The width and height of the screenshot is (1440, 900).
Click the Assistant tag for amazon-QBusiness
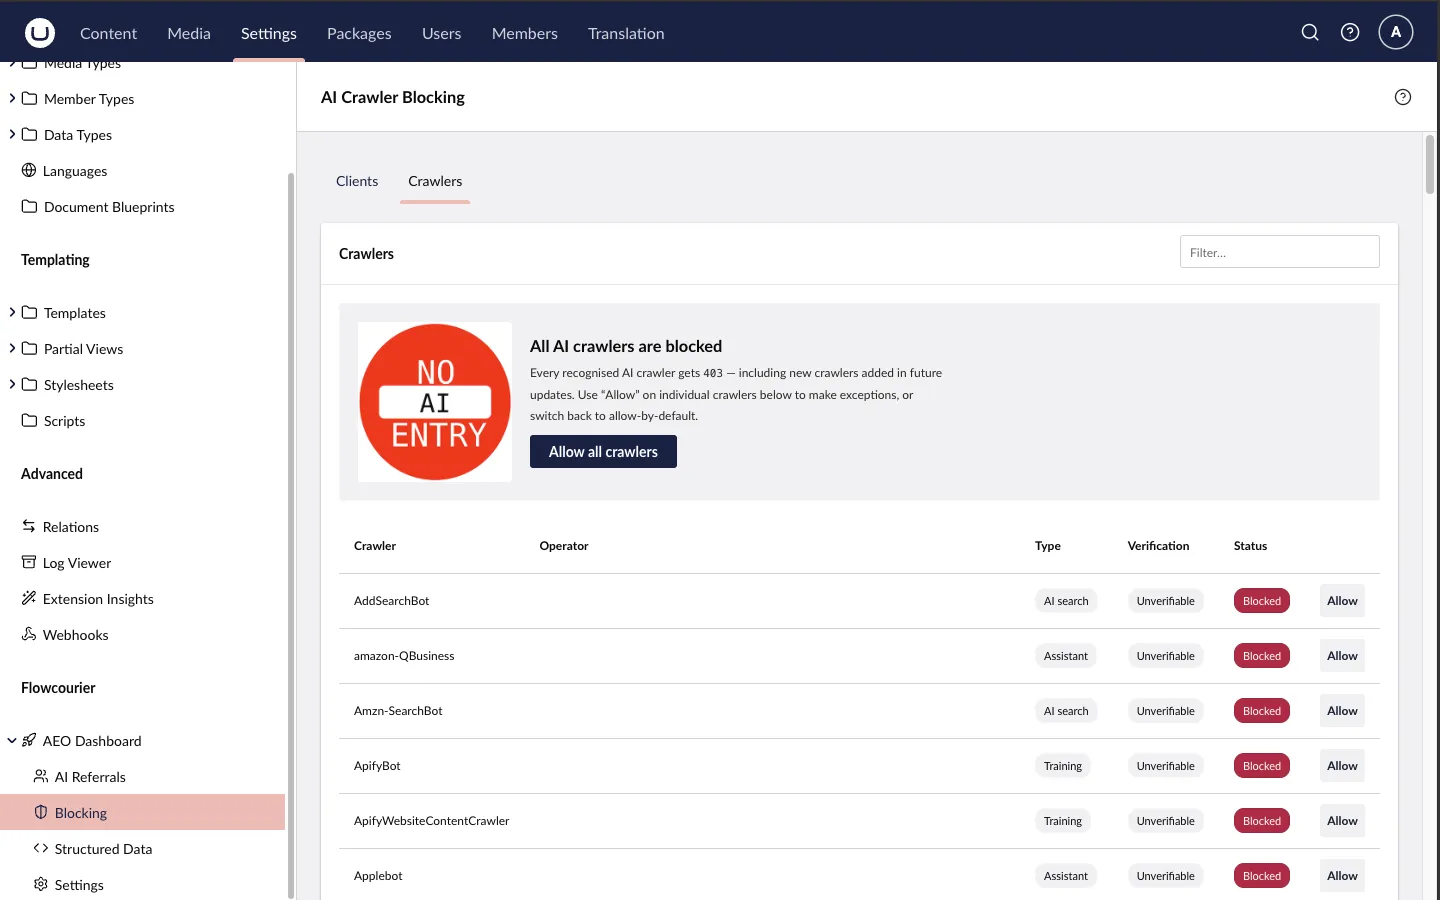point(1066,656)
